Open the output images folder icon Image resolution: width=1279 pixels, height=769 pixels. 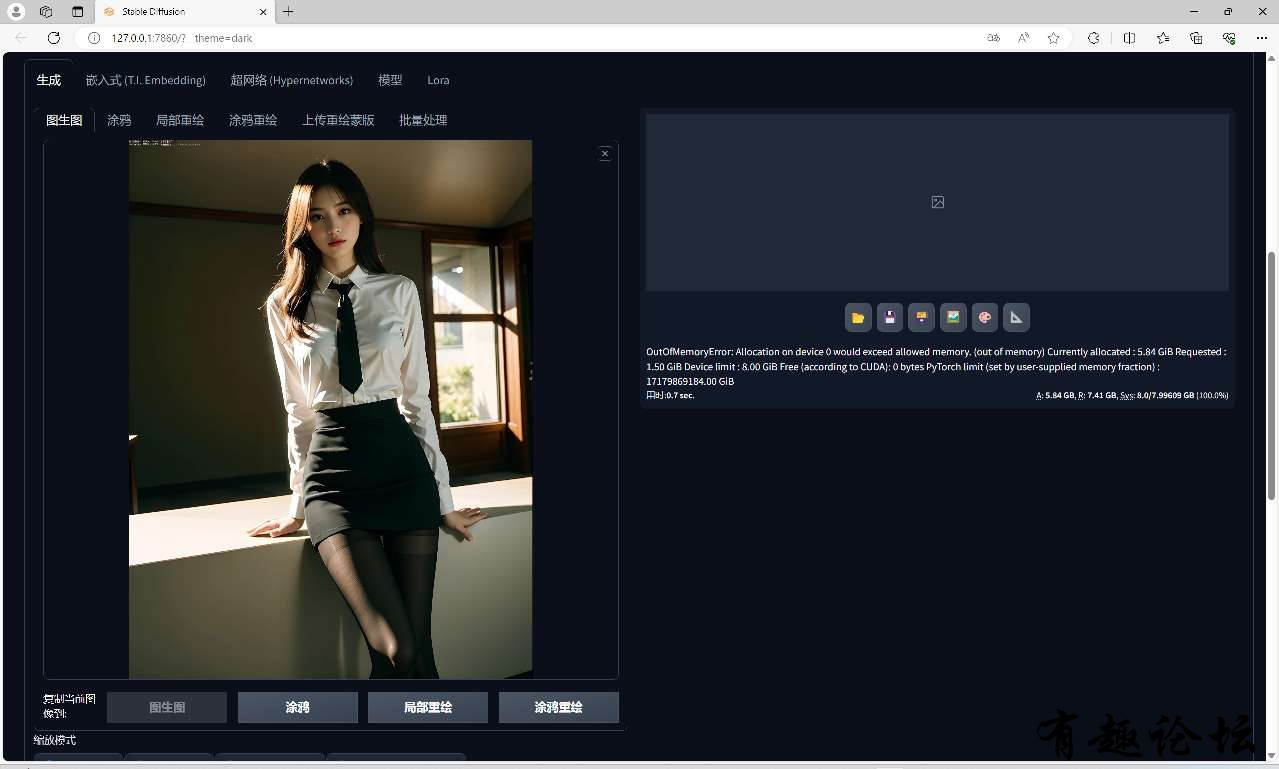[858, 318]
